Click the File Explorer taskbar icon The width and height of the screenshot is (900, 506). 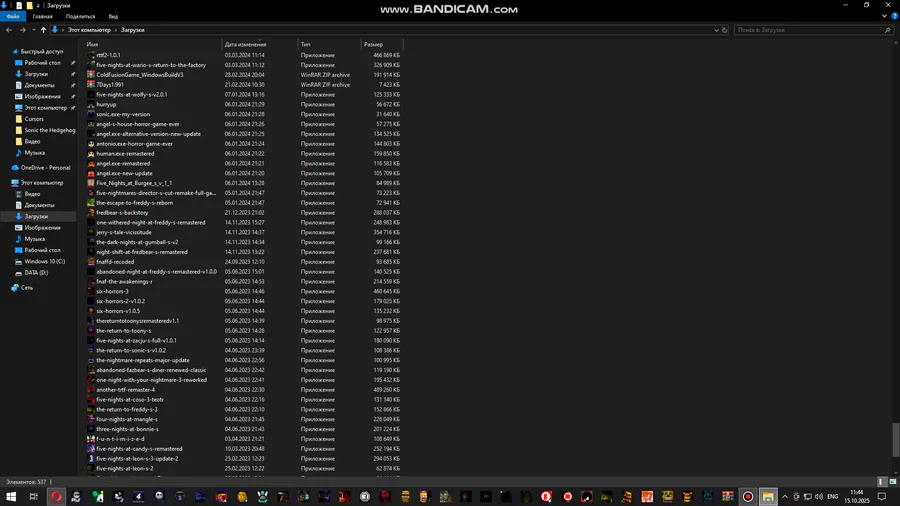coord(768,497)
